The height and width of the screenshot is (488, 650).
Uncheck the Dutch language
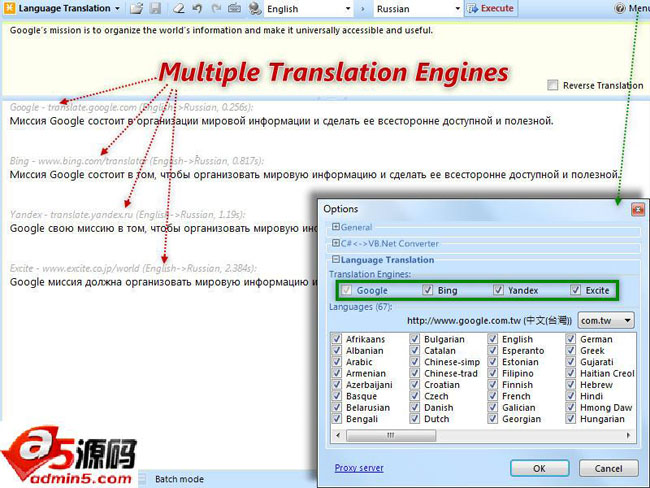(x=414, y=419)
